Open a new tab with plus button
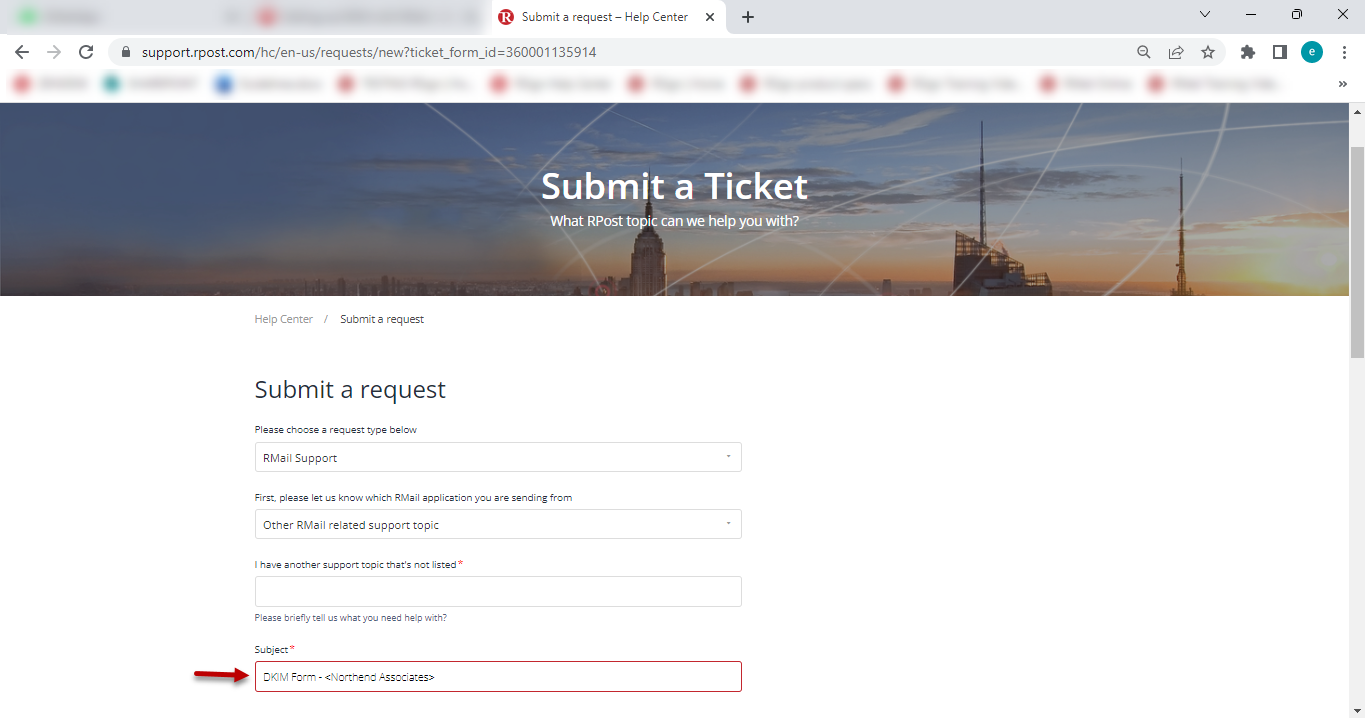 (748, 17)
